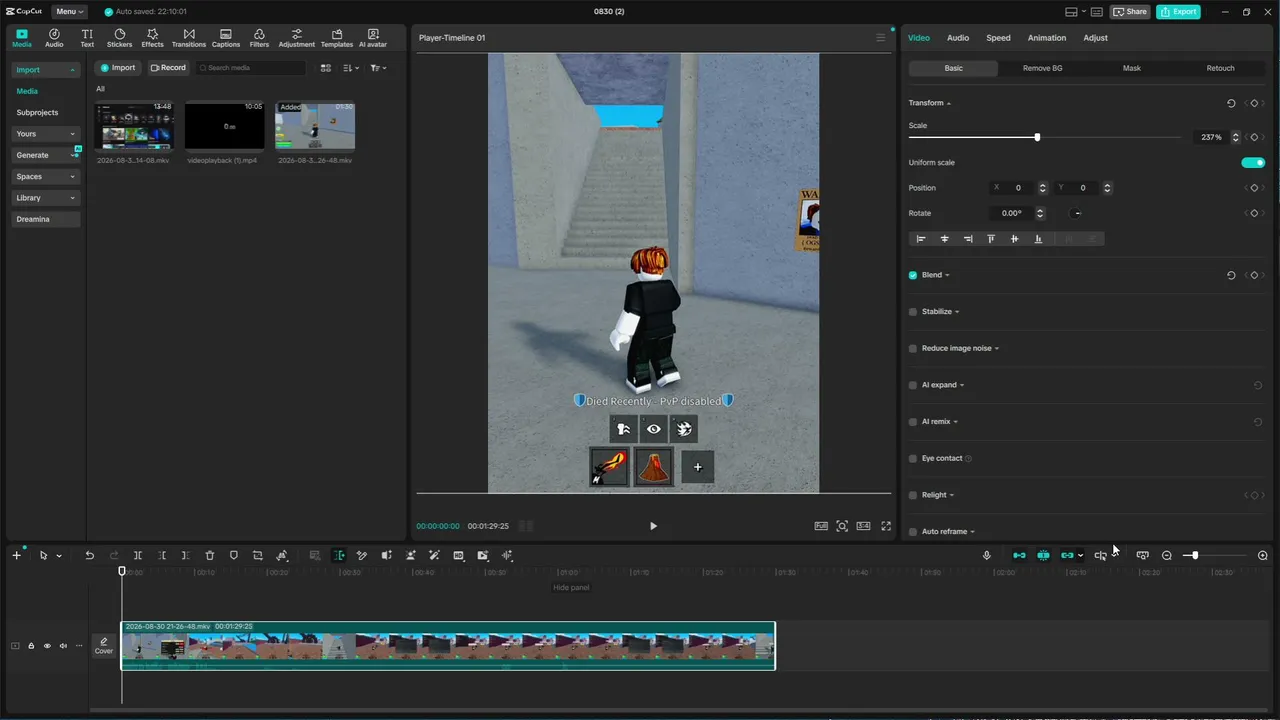
Task: Toggle the Uniform scale switch
Action: (x=1253, y=163)
